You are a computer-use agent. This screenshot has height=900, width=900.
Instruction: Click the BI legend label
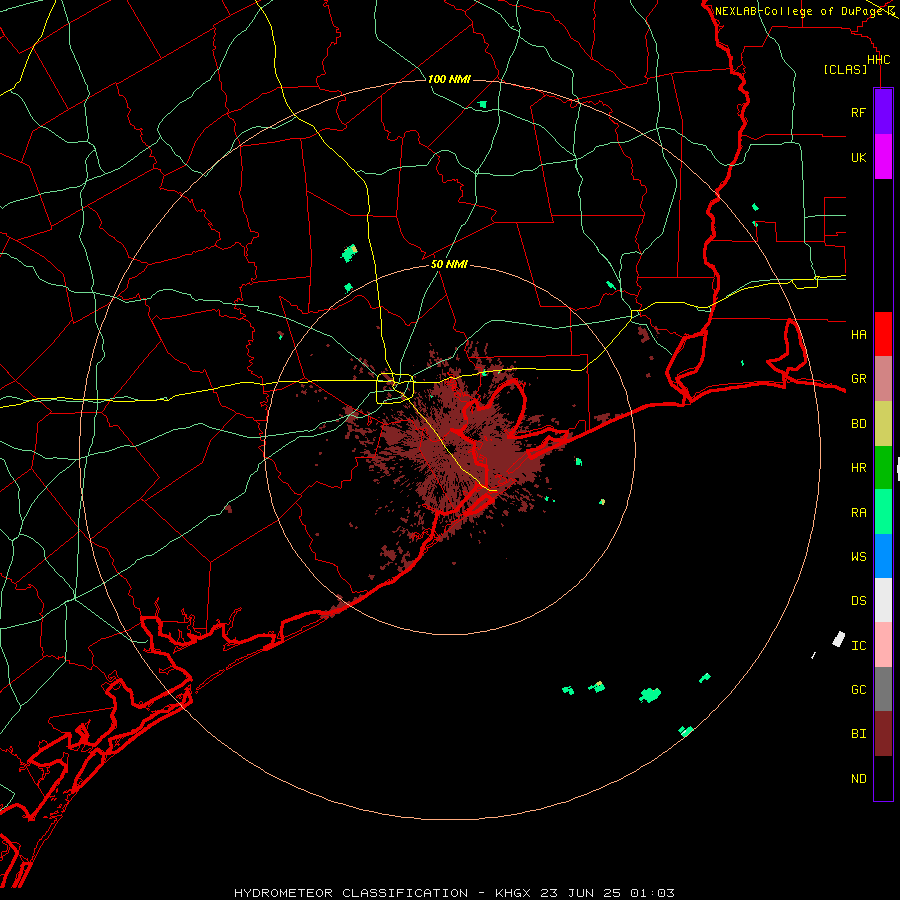click(x=858, y=734)
